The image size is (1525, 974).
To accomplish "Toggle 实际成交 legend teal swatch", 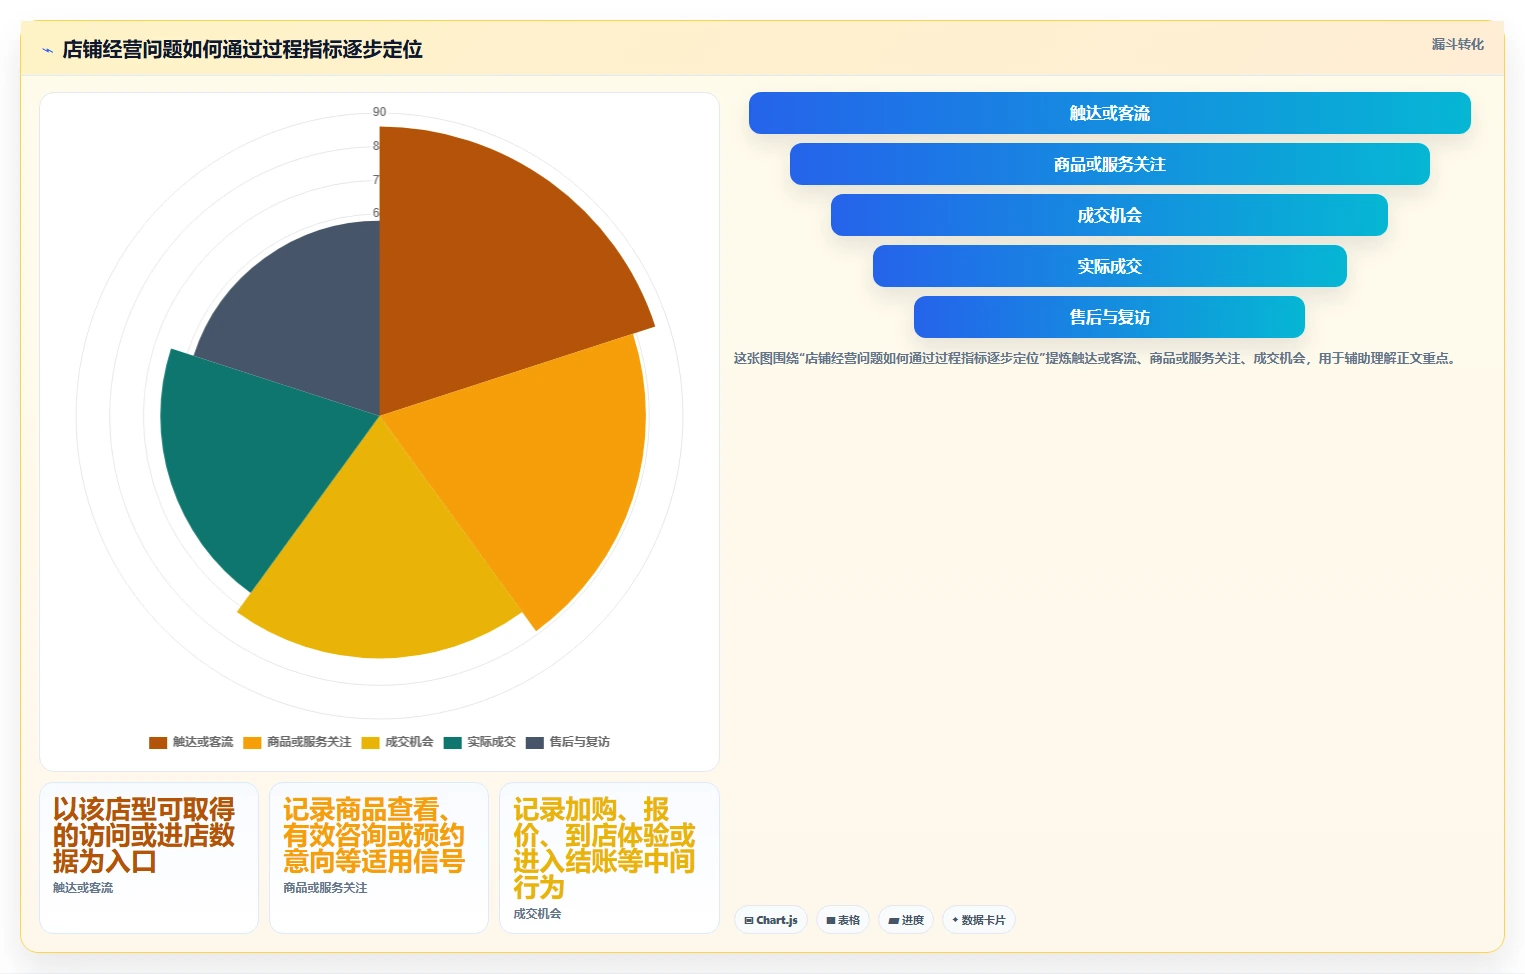I will [x=453, y=742].
